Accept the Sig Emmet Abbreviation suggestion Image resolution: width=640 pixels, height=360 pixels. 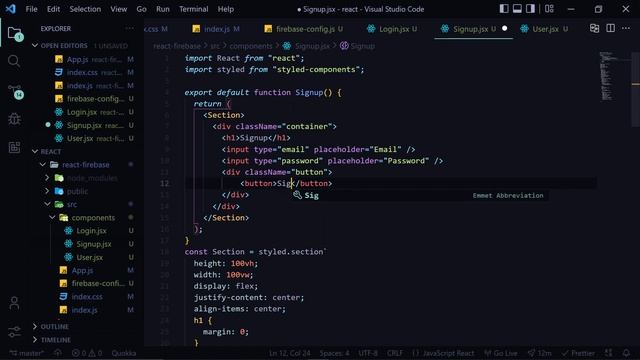(419, 196)
